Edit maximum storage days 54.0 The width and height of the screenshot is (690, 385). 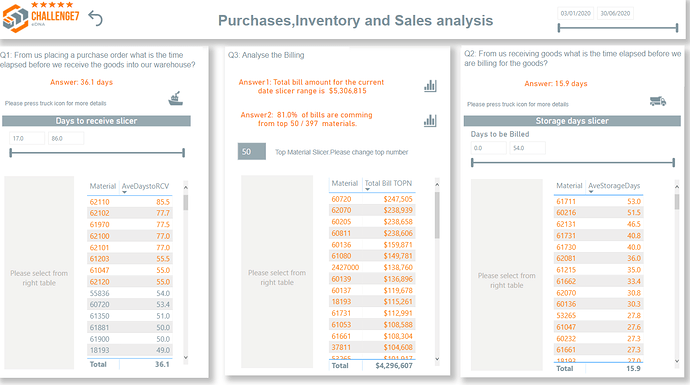pos(528,148)
